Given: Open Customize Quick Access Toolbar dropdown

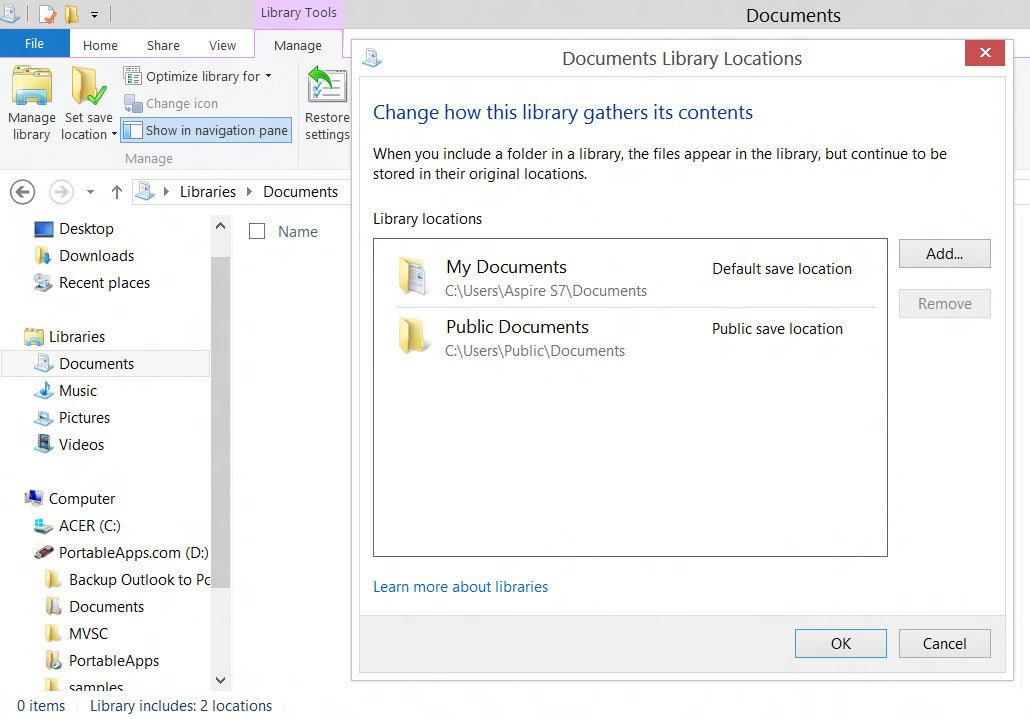Looking at the screenshot, I should coord(95,14).
